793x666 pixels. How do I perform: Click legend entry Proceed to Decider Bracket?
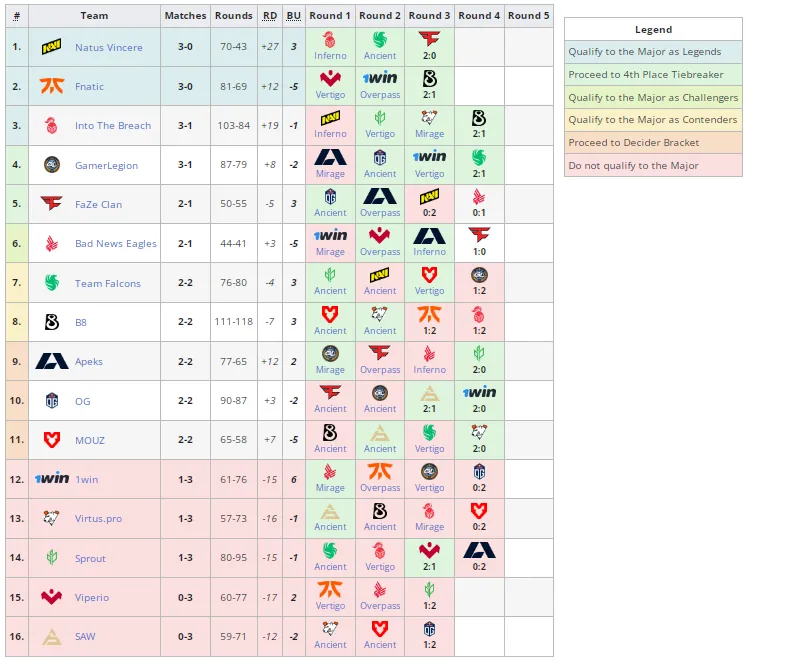pos(653,143)
